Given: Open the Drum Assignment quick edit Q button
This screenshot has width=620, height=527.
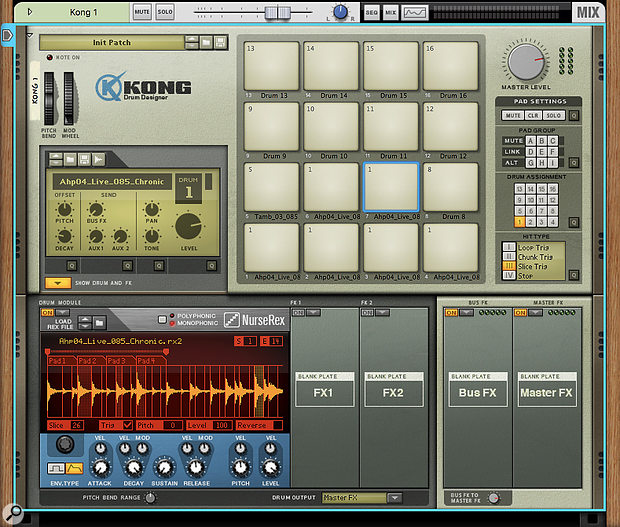Looking at the screenshot, I should click(x=574, y=222).
